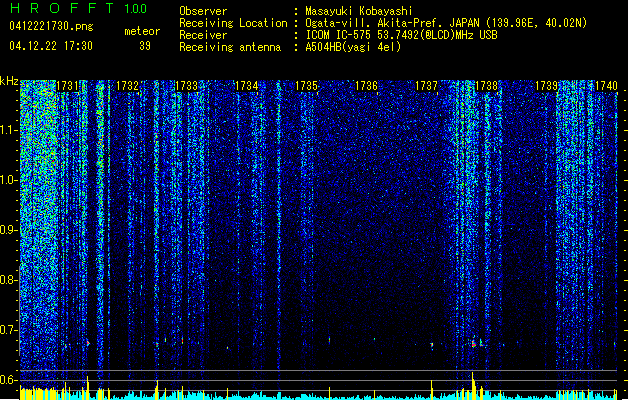629x400 pixels.
Task: Click the 1737 time marker
Action: tap(426, 86)
